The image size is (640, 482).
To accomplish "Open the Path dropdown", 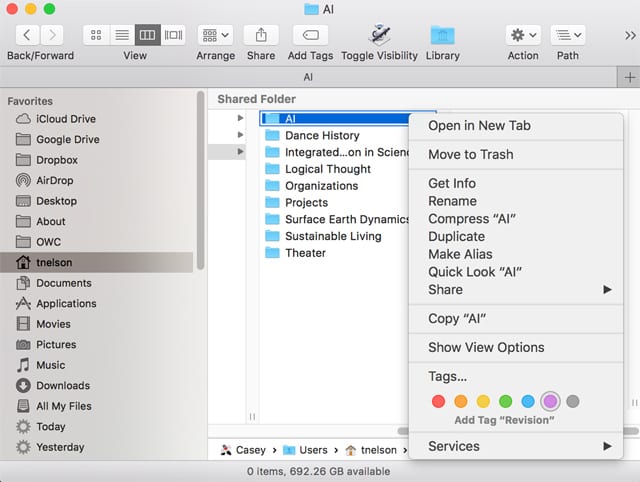I will pos(568,35).
